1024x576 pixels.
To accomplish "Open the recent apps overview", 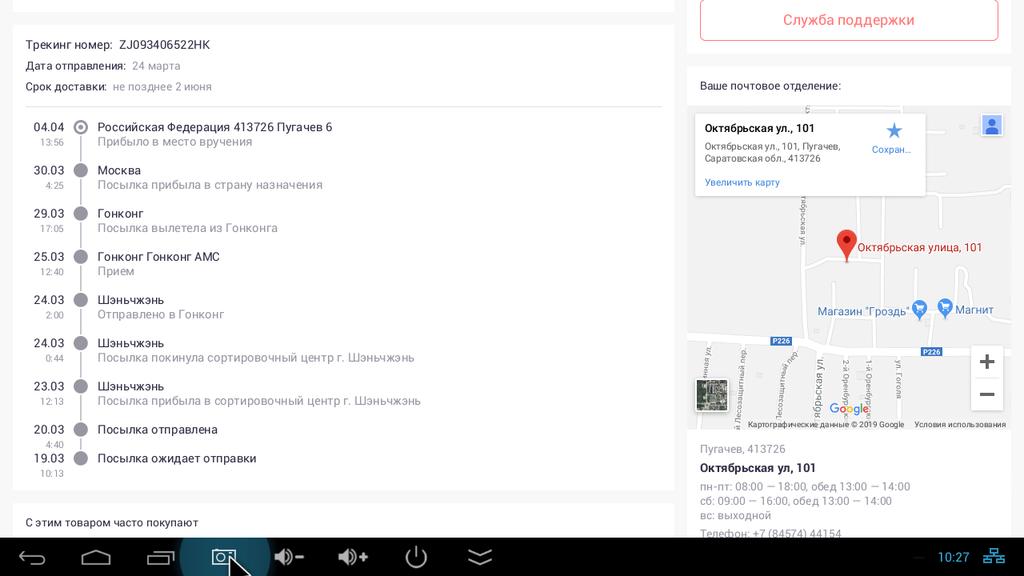I will click(x=160, y=557).
